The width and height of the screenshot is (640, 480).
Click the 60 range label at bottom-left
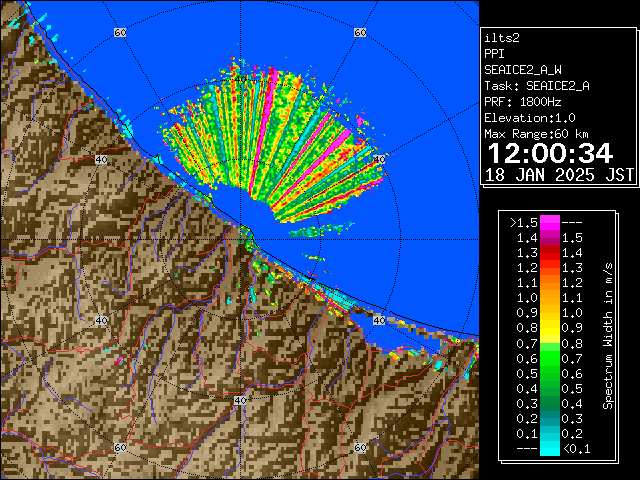(x=120, y=447)
